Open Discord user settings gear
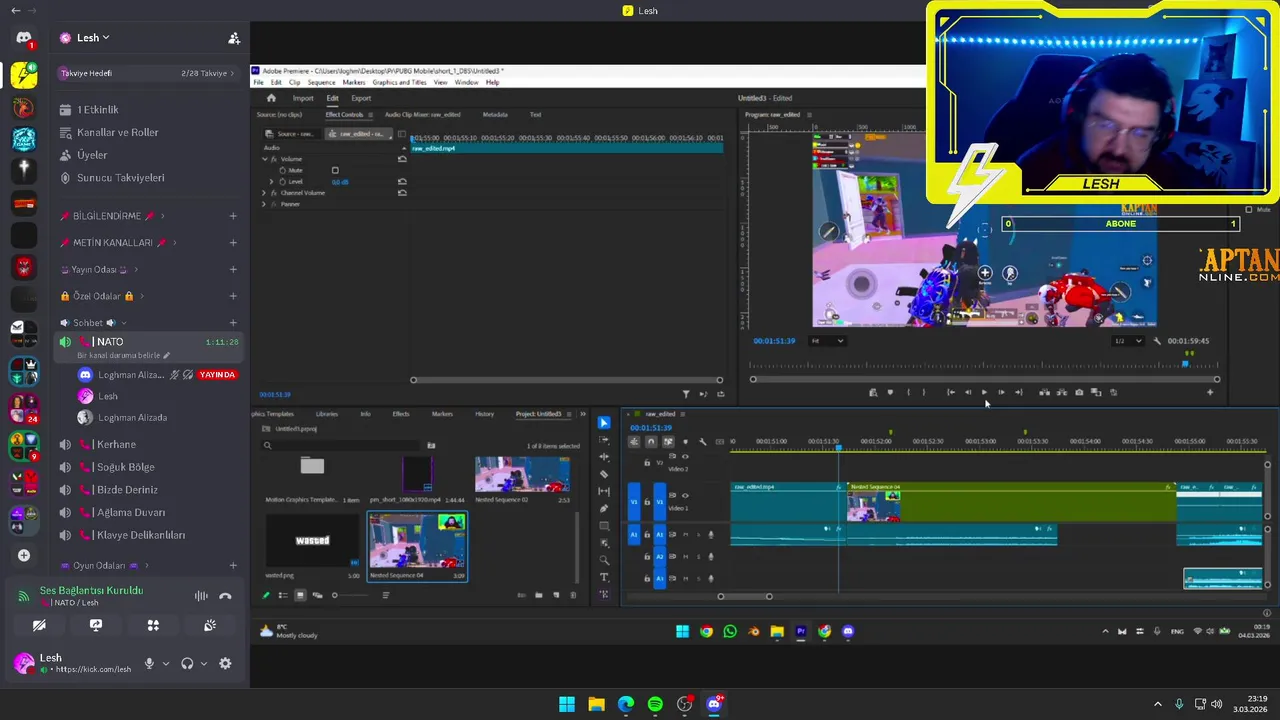This screenshot has height=720, width=1280. point(225,663)
